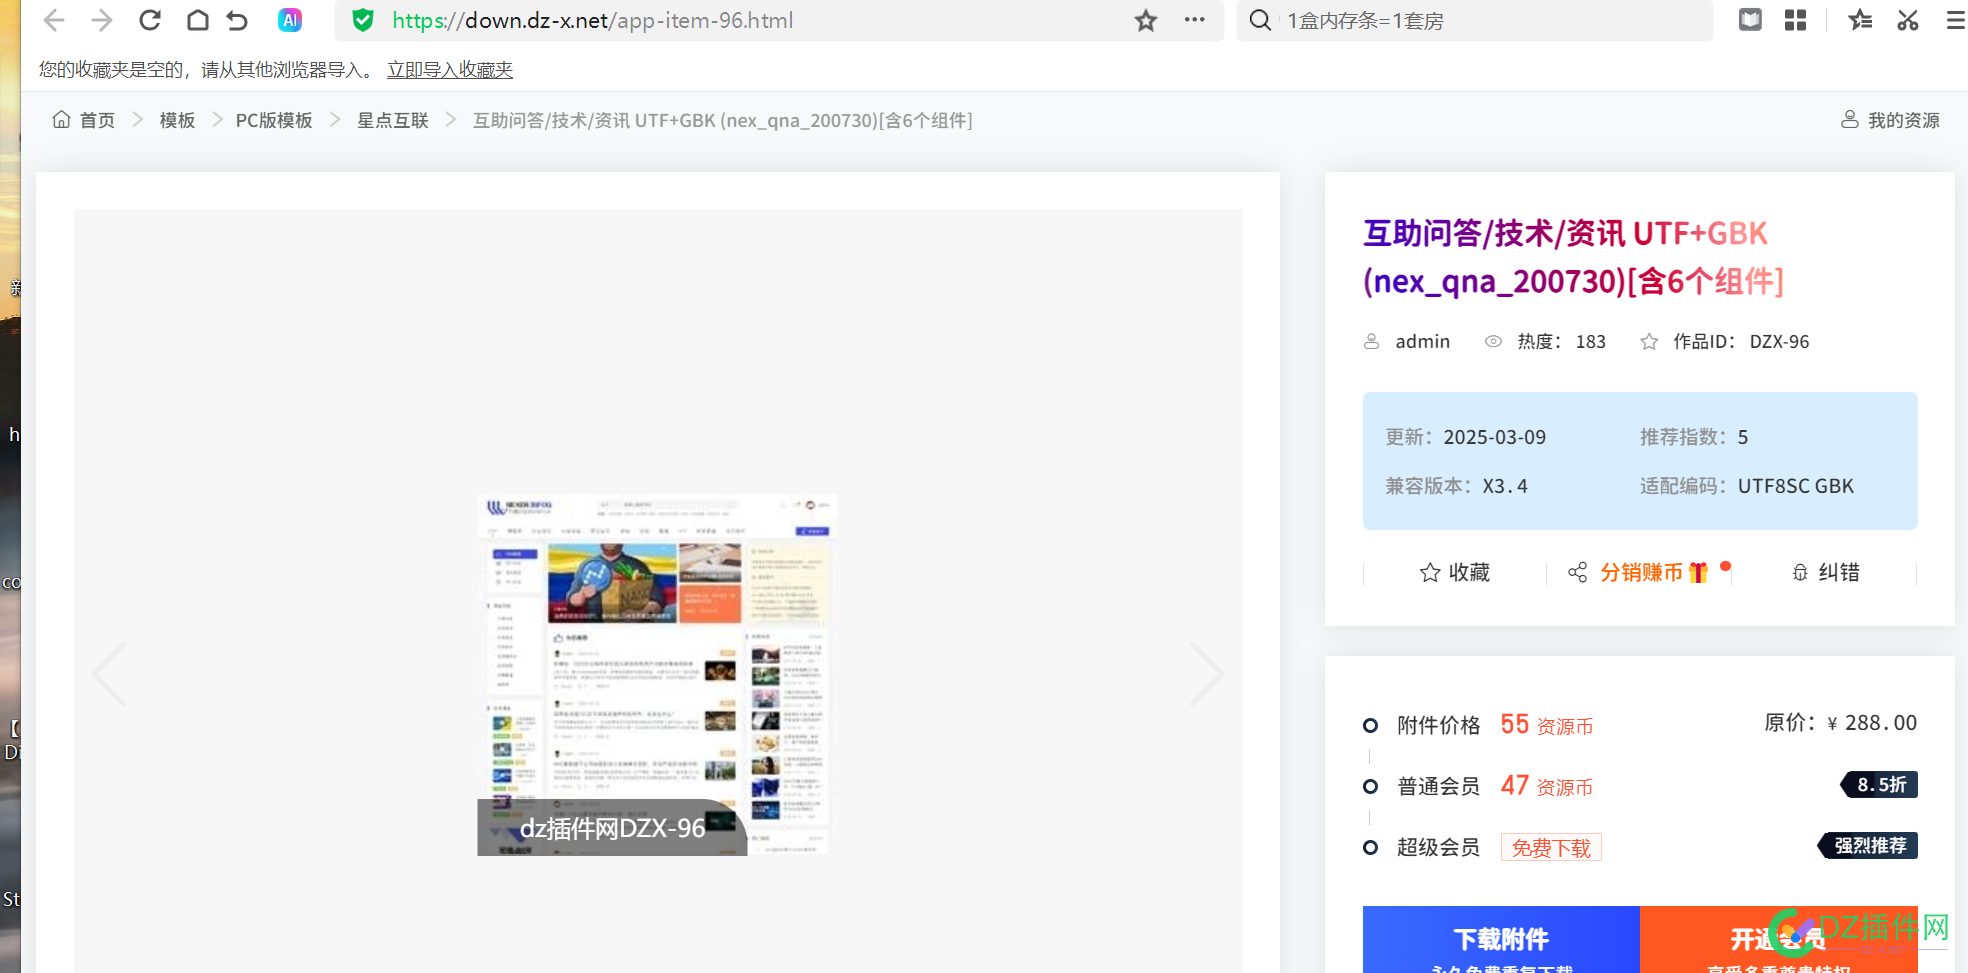The width and height of the screenshot is (1968, 973).
Task: Click the 强烈推荐 badge
Action: 1868,846
